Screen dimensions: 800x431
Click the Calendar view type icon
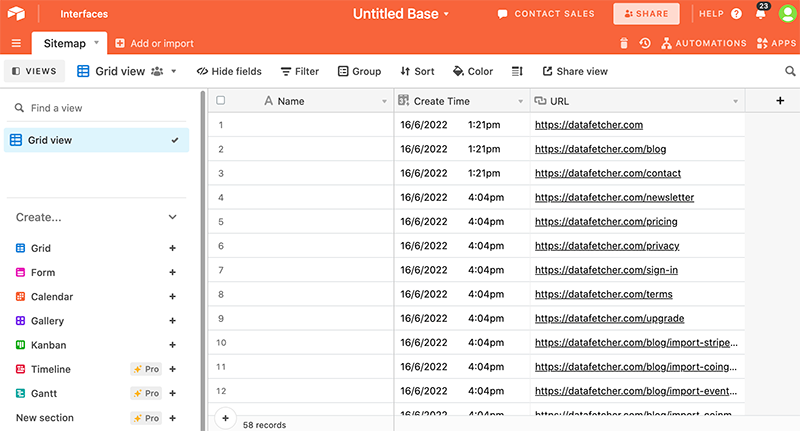click(20, 296)
